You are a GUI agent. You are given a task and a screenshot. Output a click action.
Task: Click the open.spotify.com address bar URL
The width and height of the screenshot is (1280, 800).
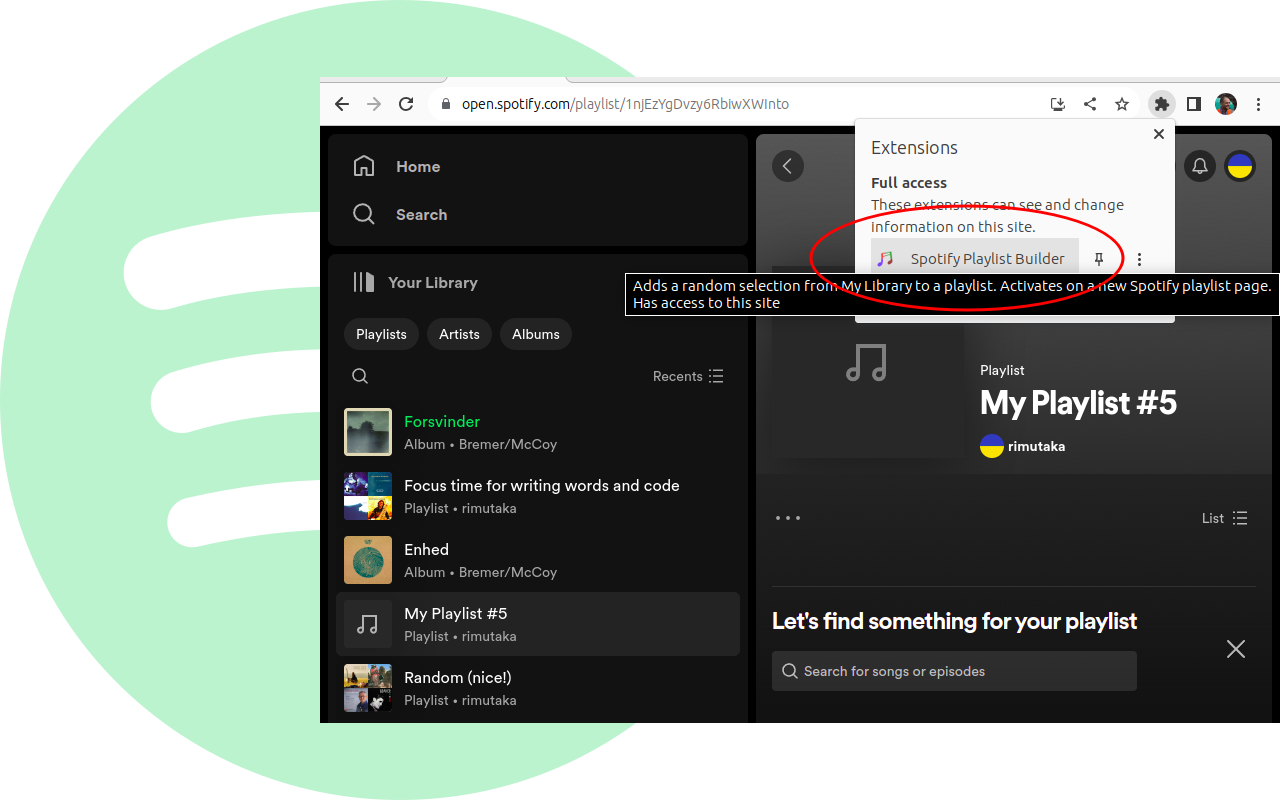coord(625,104)
